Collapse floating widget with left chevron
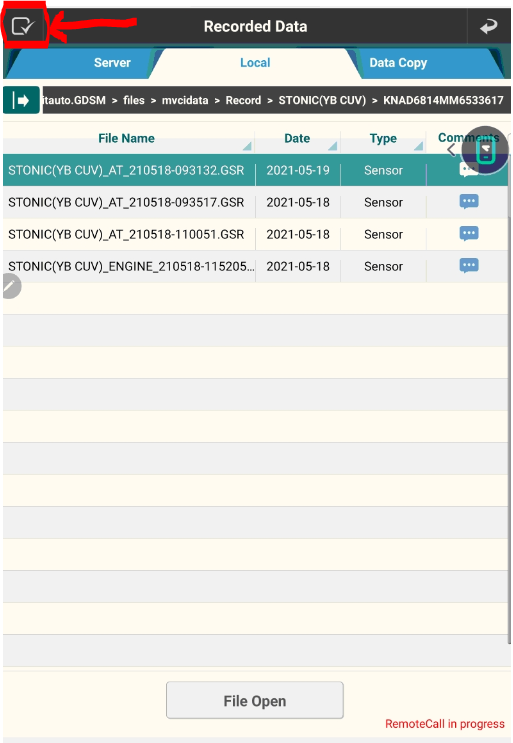Screen dimensions: 513x743 (x=451, y=150)
